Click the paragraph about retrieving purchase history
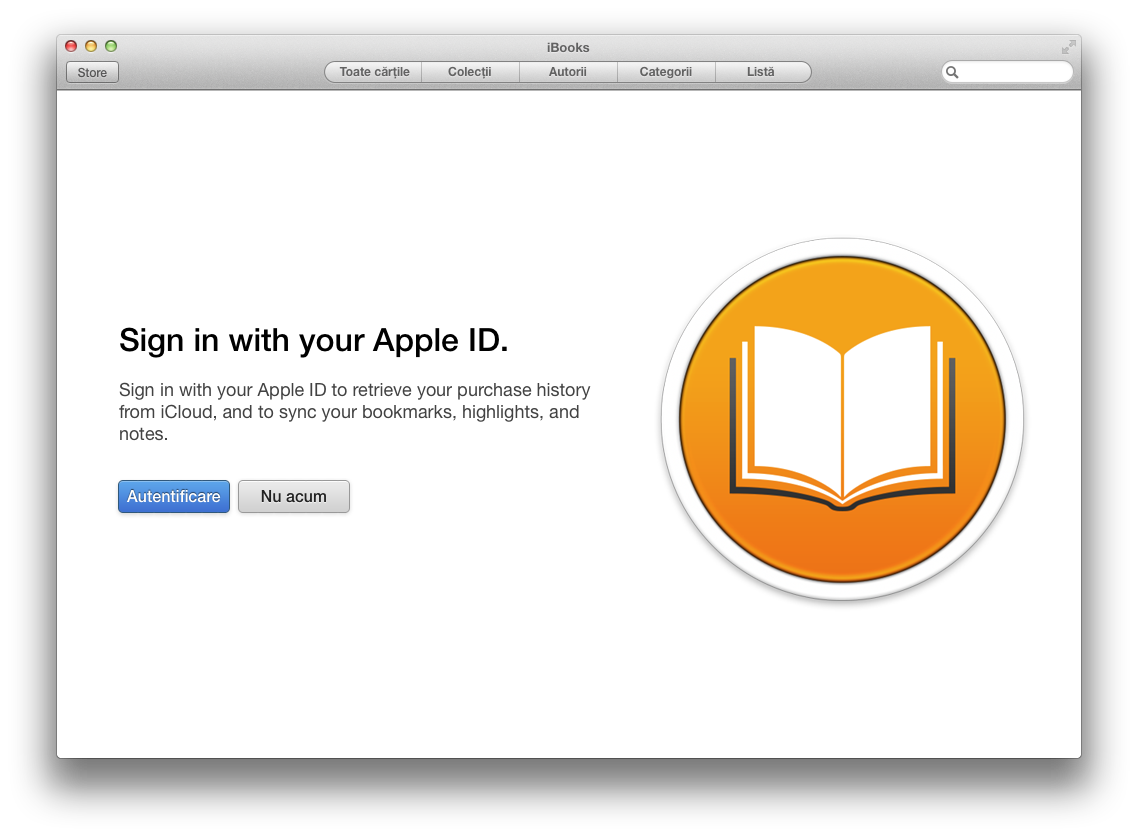 click(x=355, y=412)
